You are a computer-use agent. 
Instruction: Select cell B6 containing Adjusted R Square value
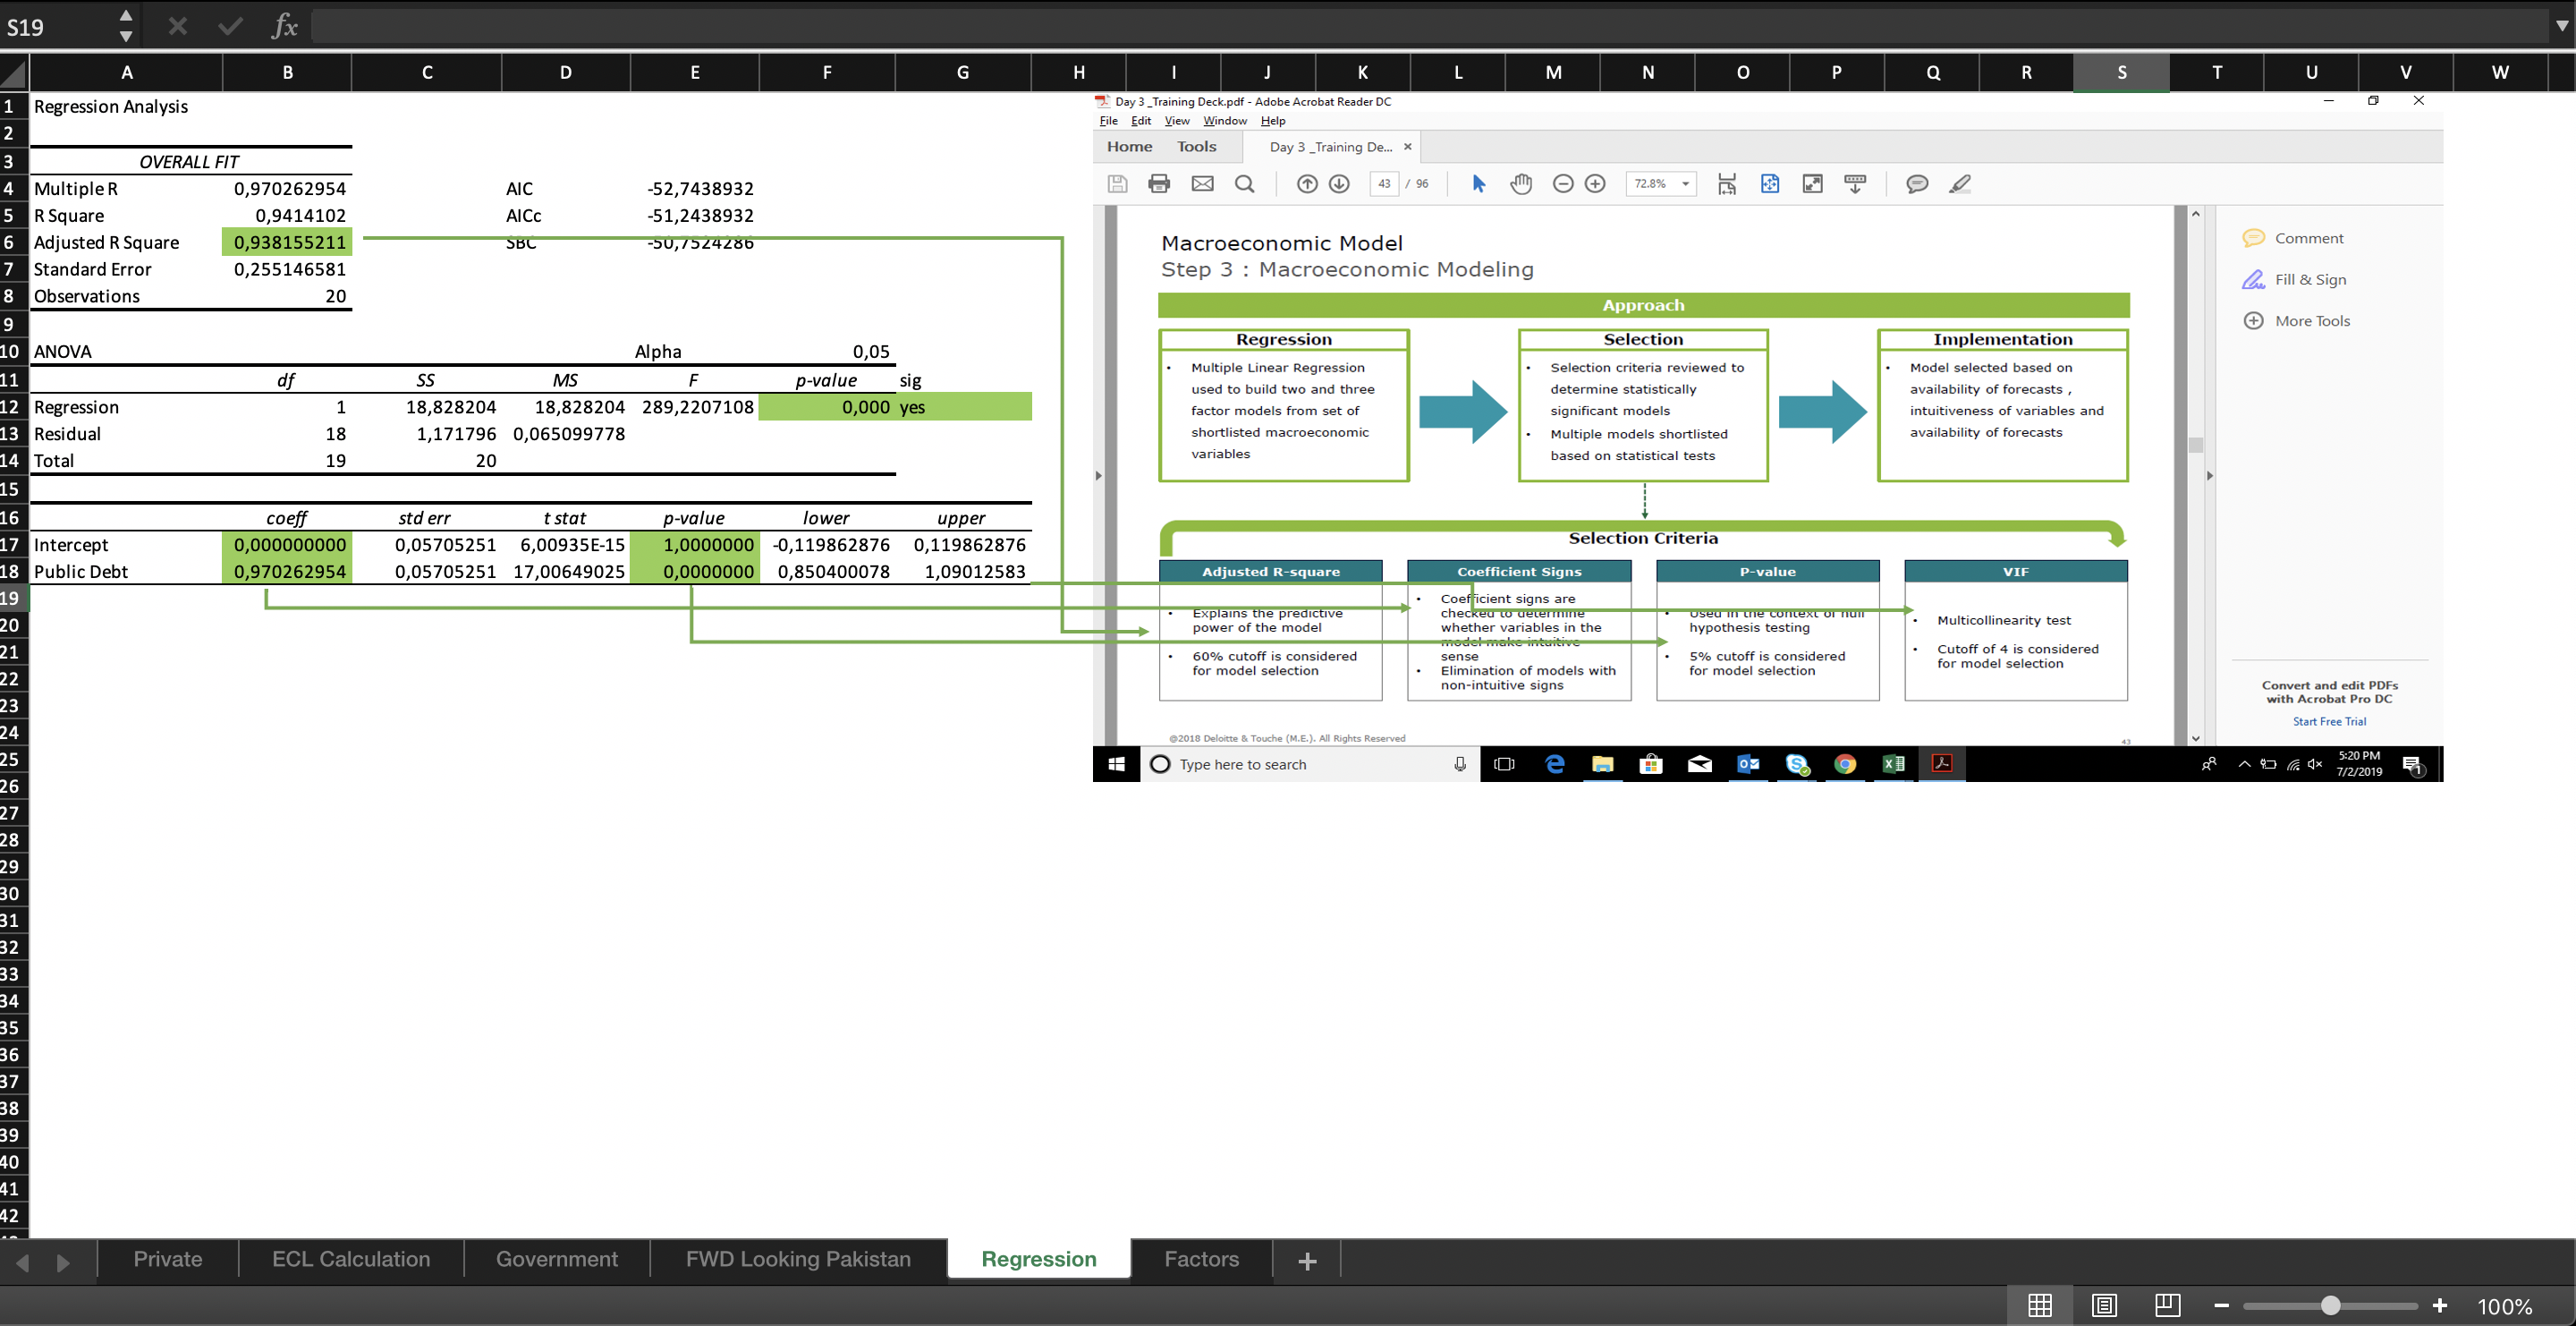coord(287,242)
